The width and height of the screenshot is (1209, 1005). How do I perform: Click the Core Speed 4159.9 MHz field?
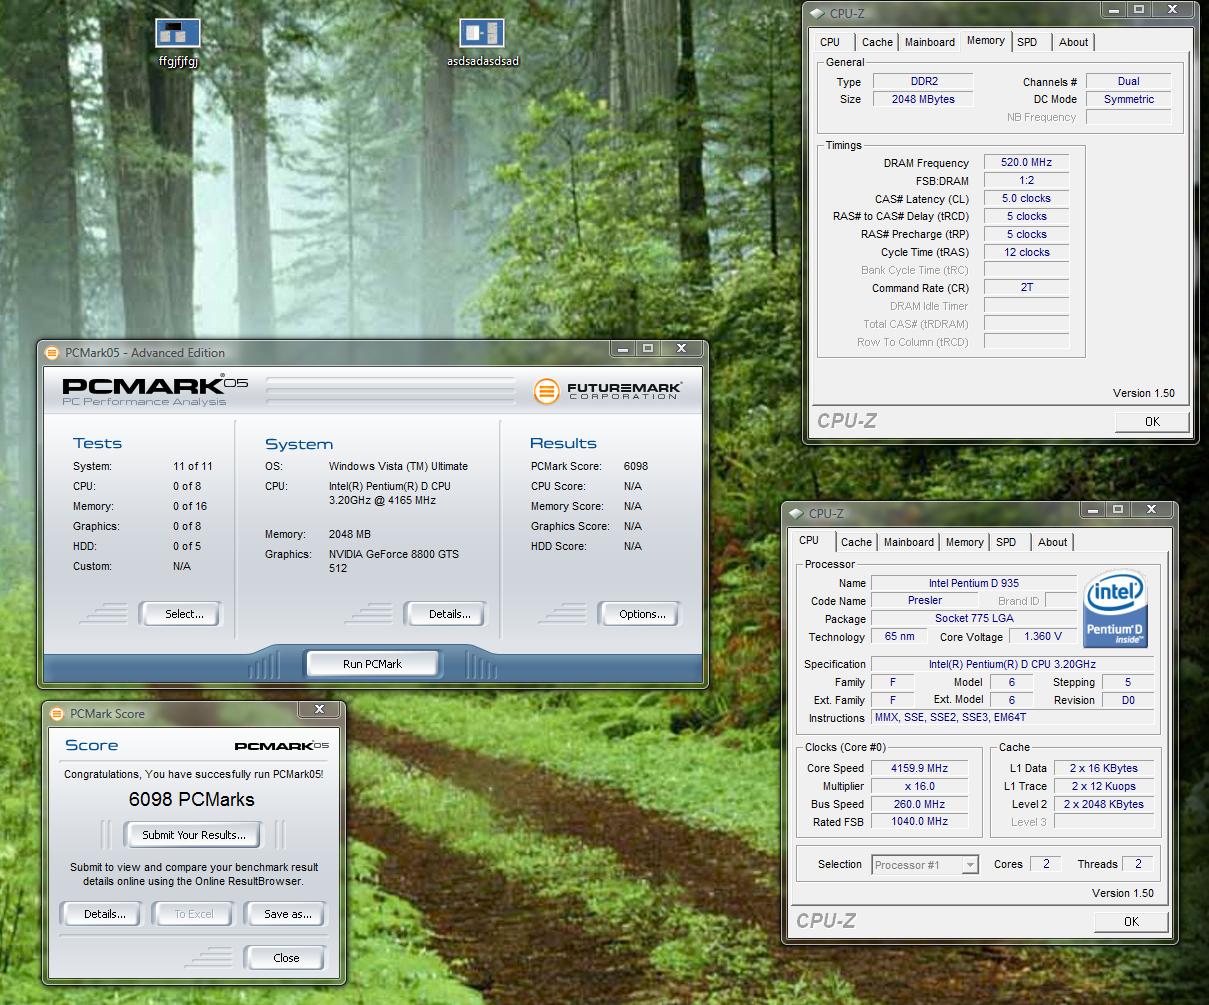919,768
